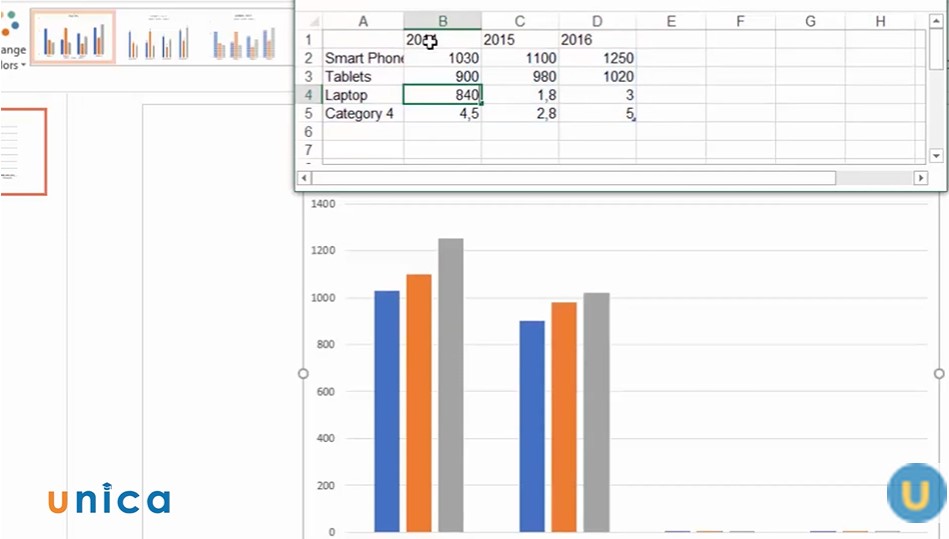Select row 6 header
Image resolution: width=949 pixels, height=539 pixels.
tap(309, 132)
